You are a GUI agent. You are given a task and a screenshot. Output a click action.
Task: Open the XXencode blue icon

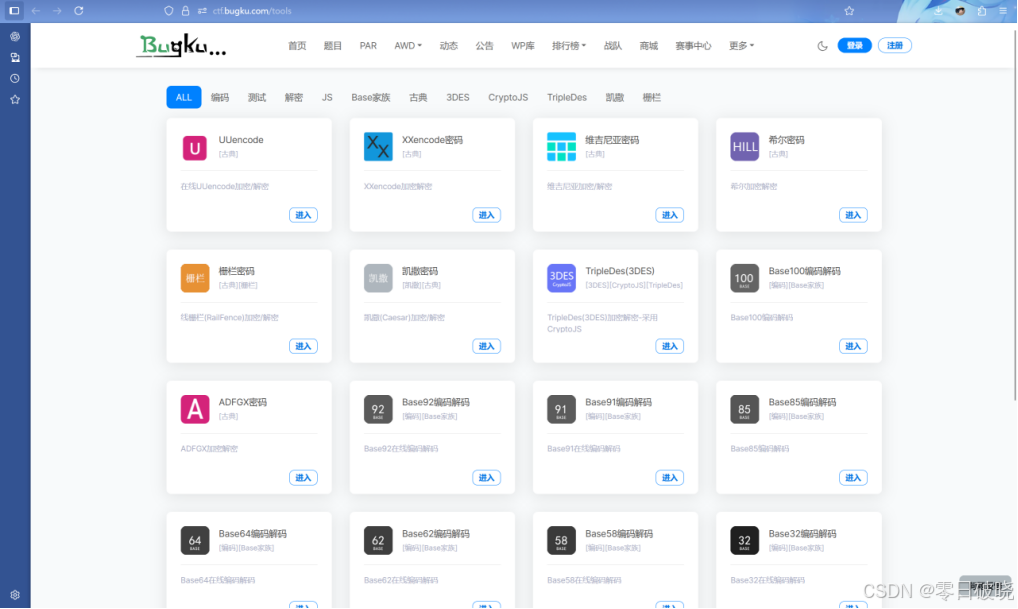pos(378,147)
